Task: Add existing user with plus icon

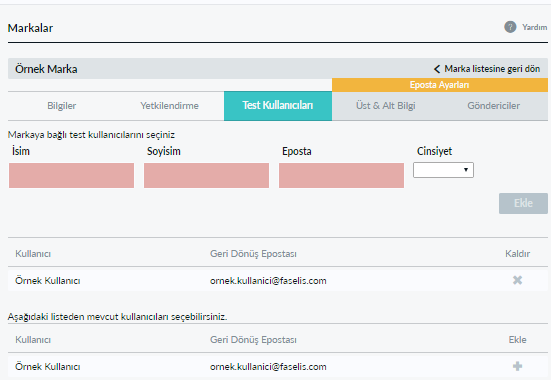Action: pos(517,366)
